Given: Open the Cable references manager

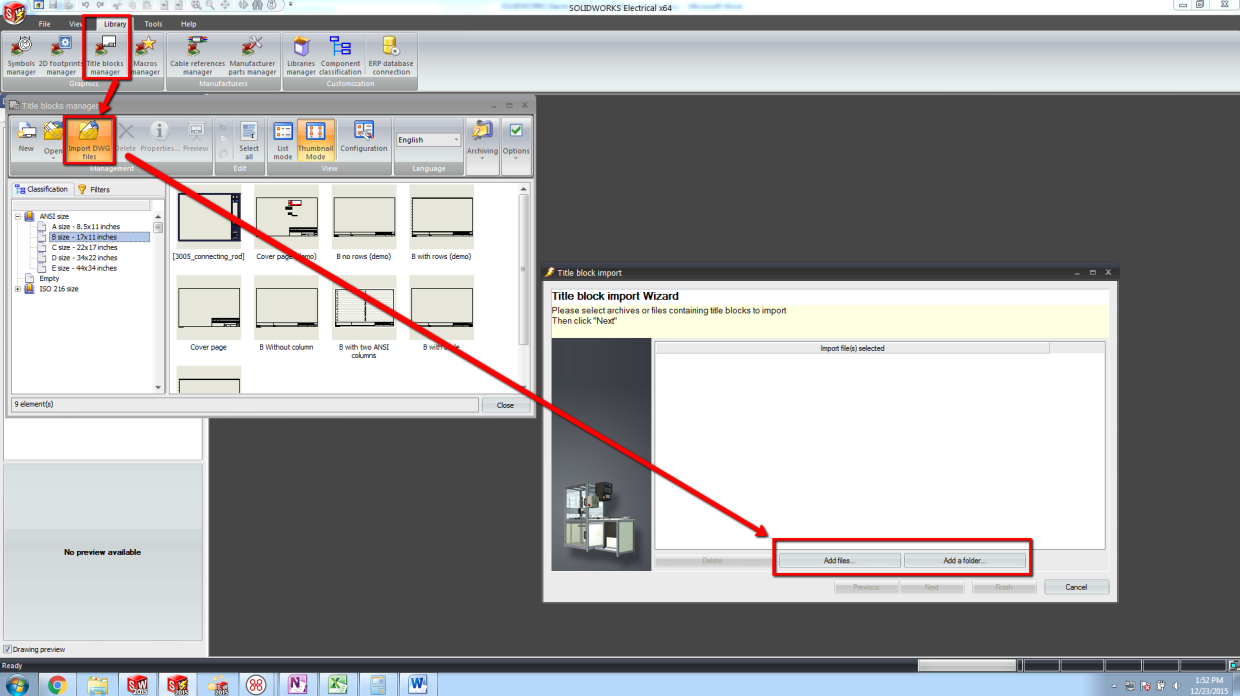Looking at the screenshot, I should tap(196, 55).
